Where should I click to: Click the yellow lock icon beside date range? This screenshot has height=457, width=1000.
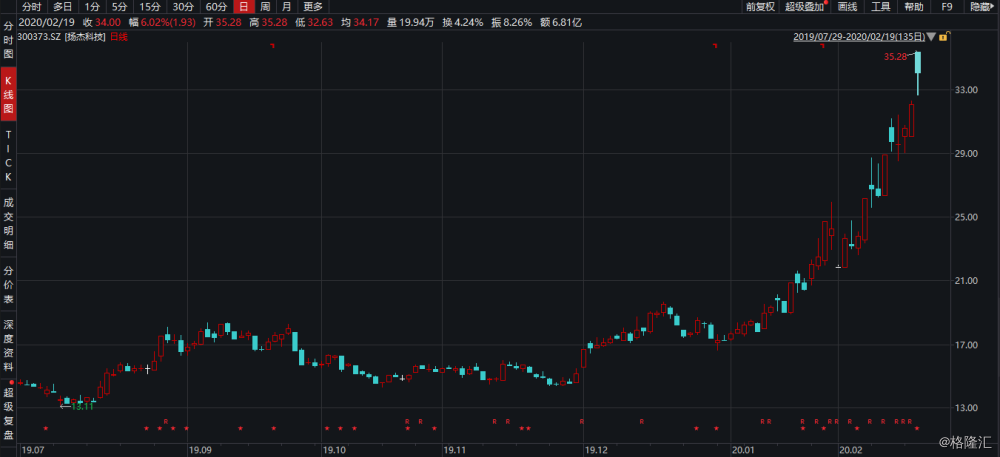click(x=943, y=37)
